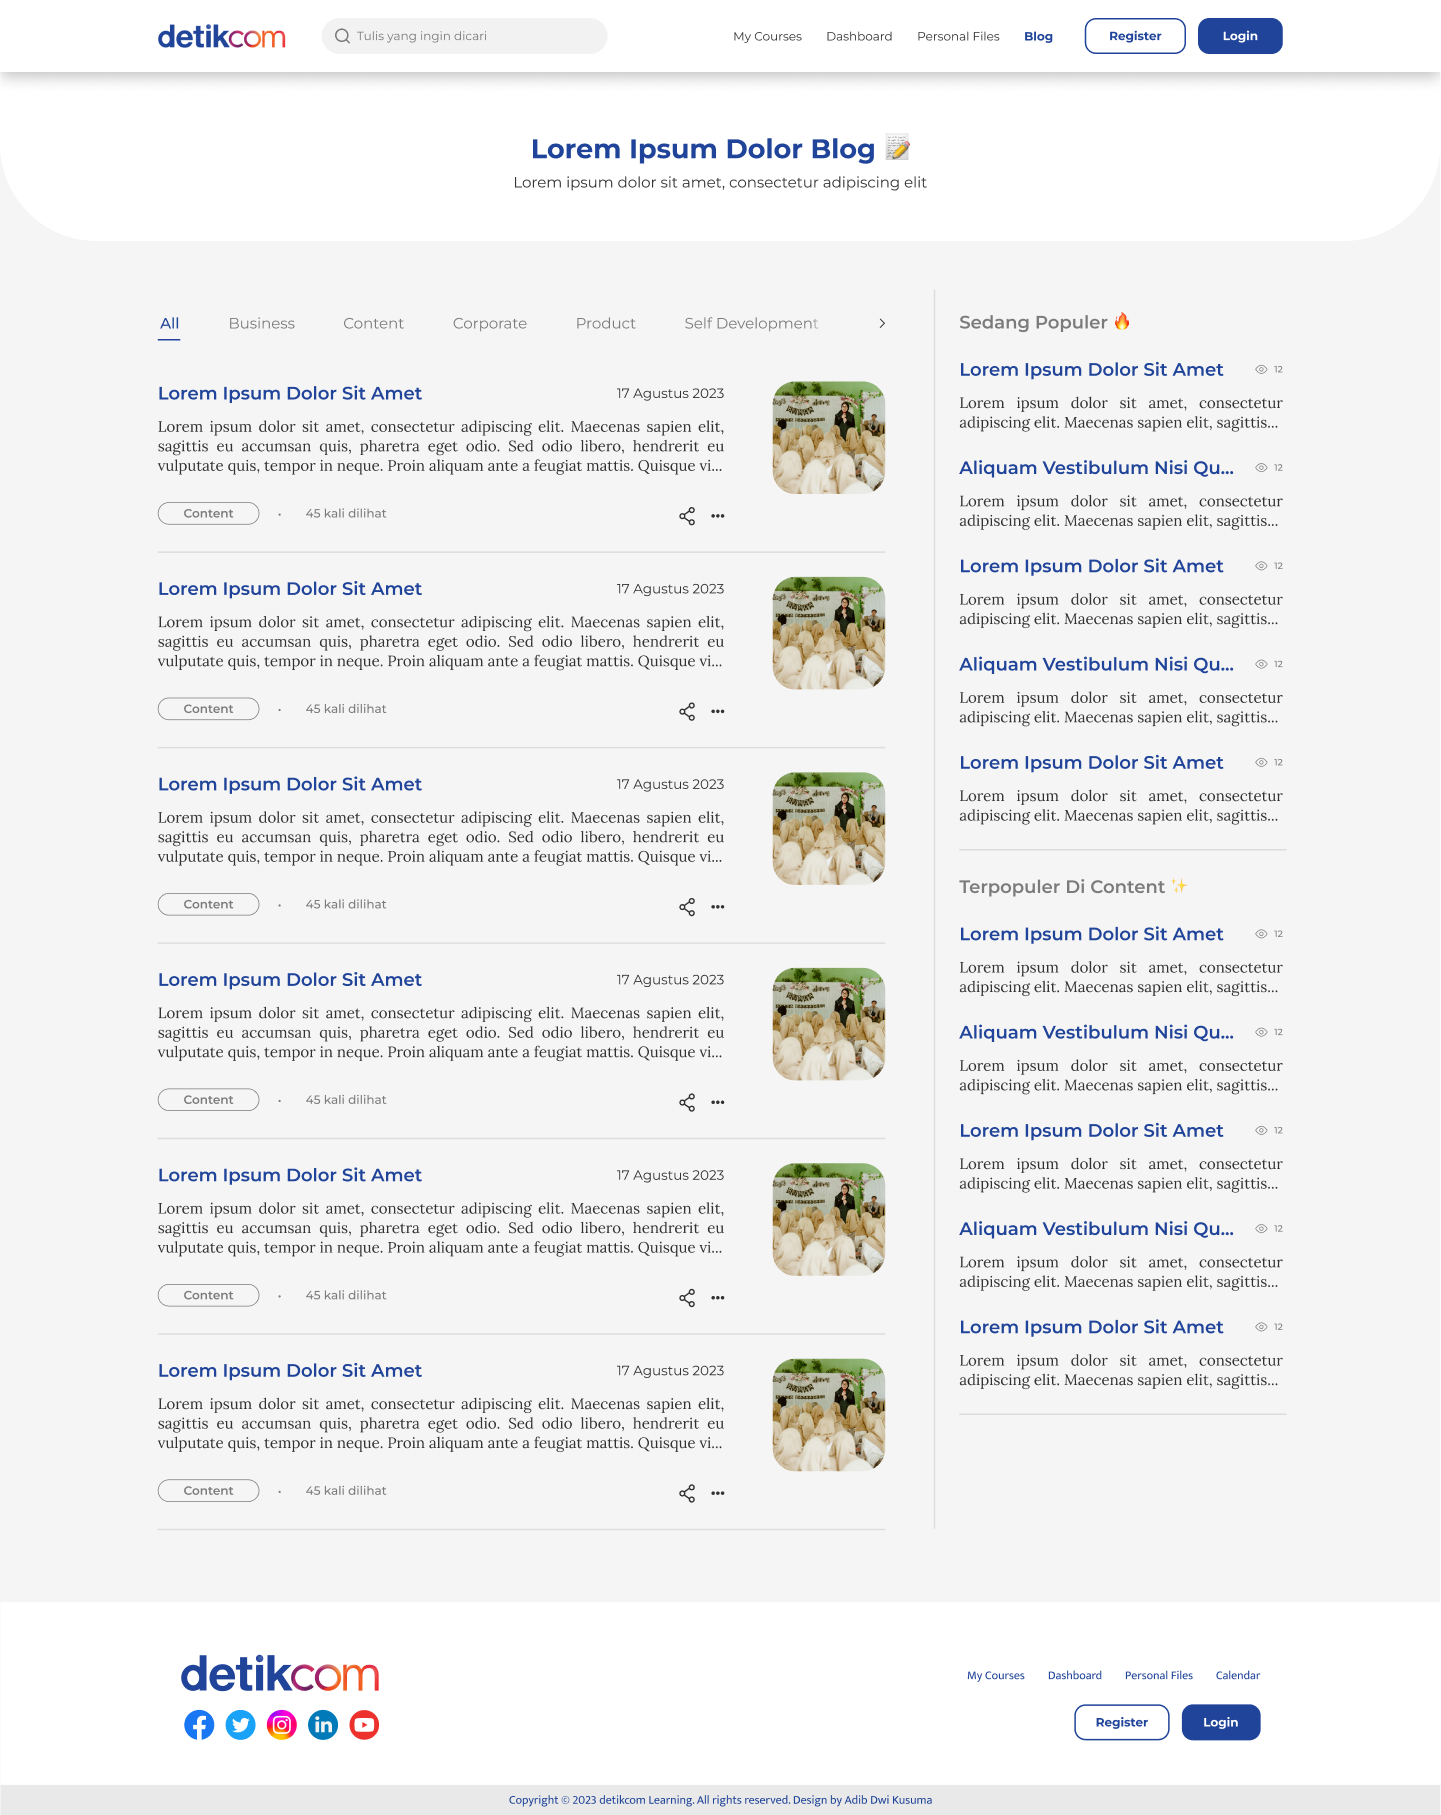Open the first blog post thumbnail
This screenshot has width=1441, height=1815.
point(829,437)
